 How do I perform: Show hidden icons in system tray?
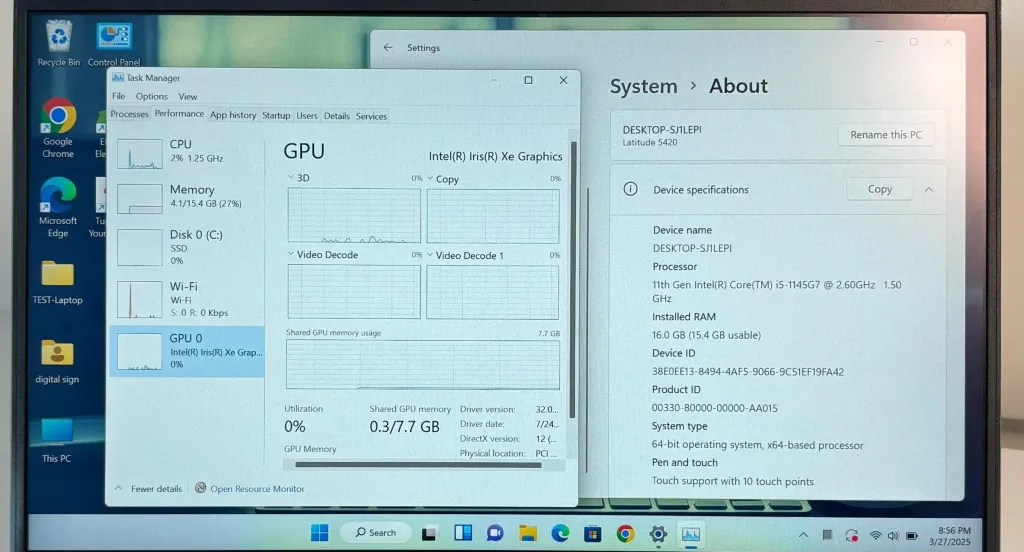click(x=804, y=535)
